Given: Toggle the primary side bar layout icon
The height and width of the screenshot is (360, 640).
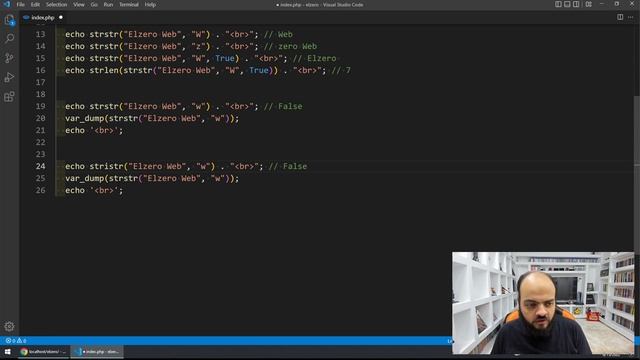Looking at the screenshot, I should click(x=558, y=4).
